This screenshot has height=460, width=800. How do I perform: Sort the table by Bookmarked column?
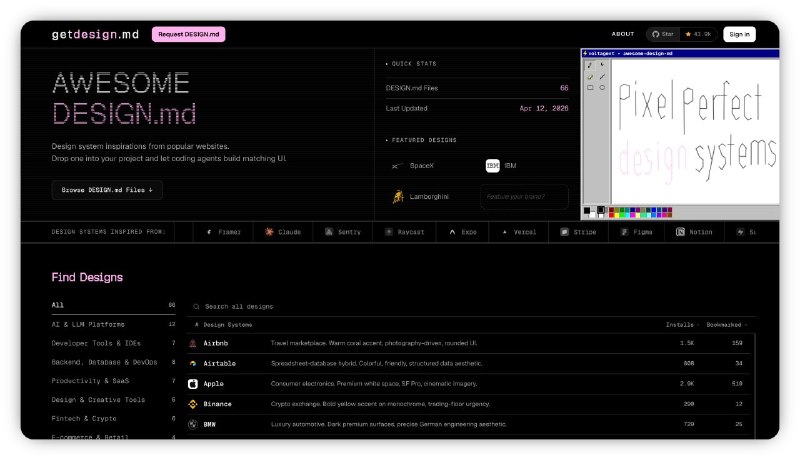pyautogui.click(x=725, y=325)
